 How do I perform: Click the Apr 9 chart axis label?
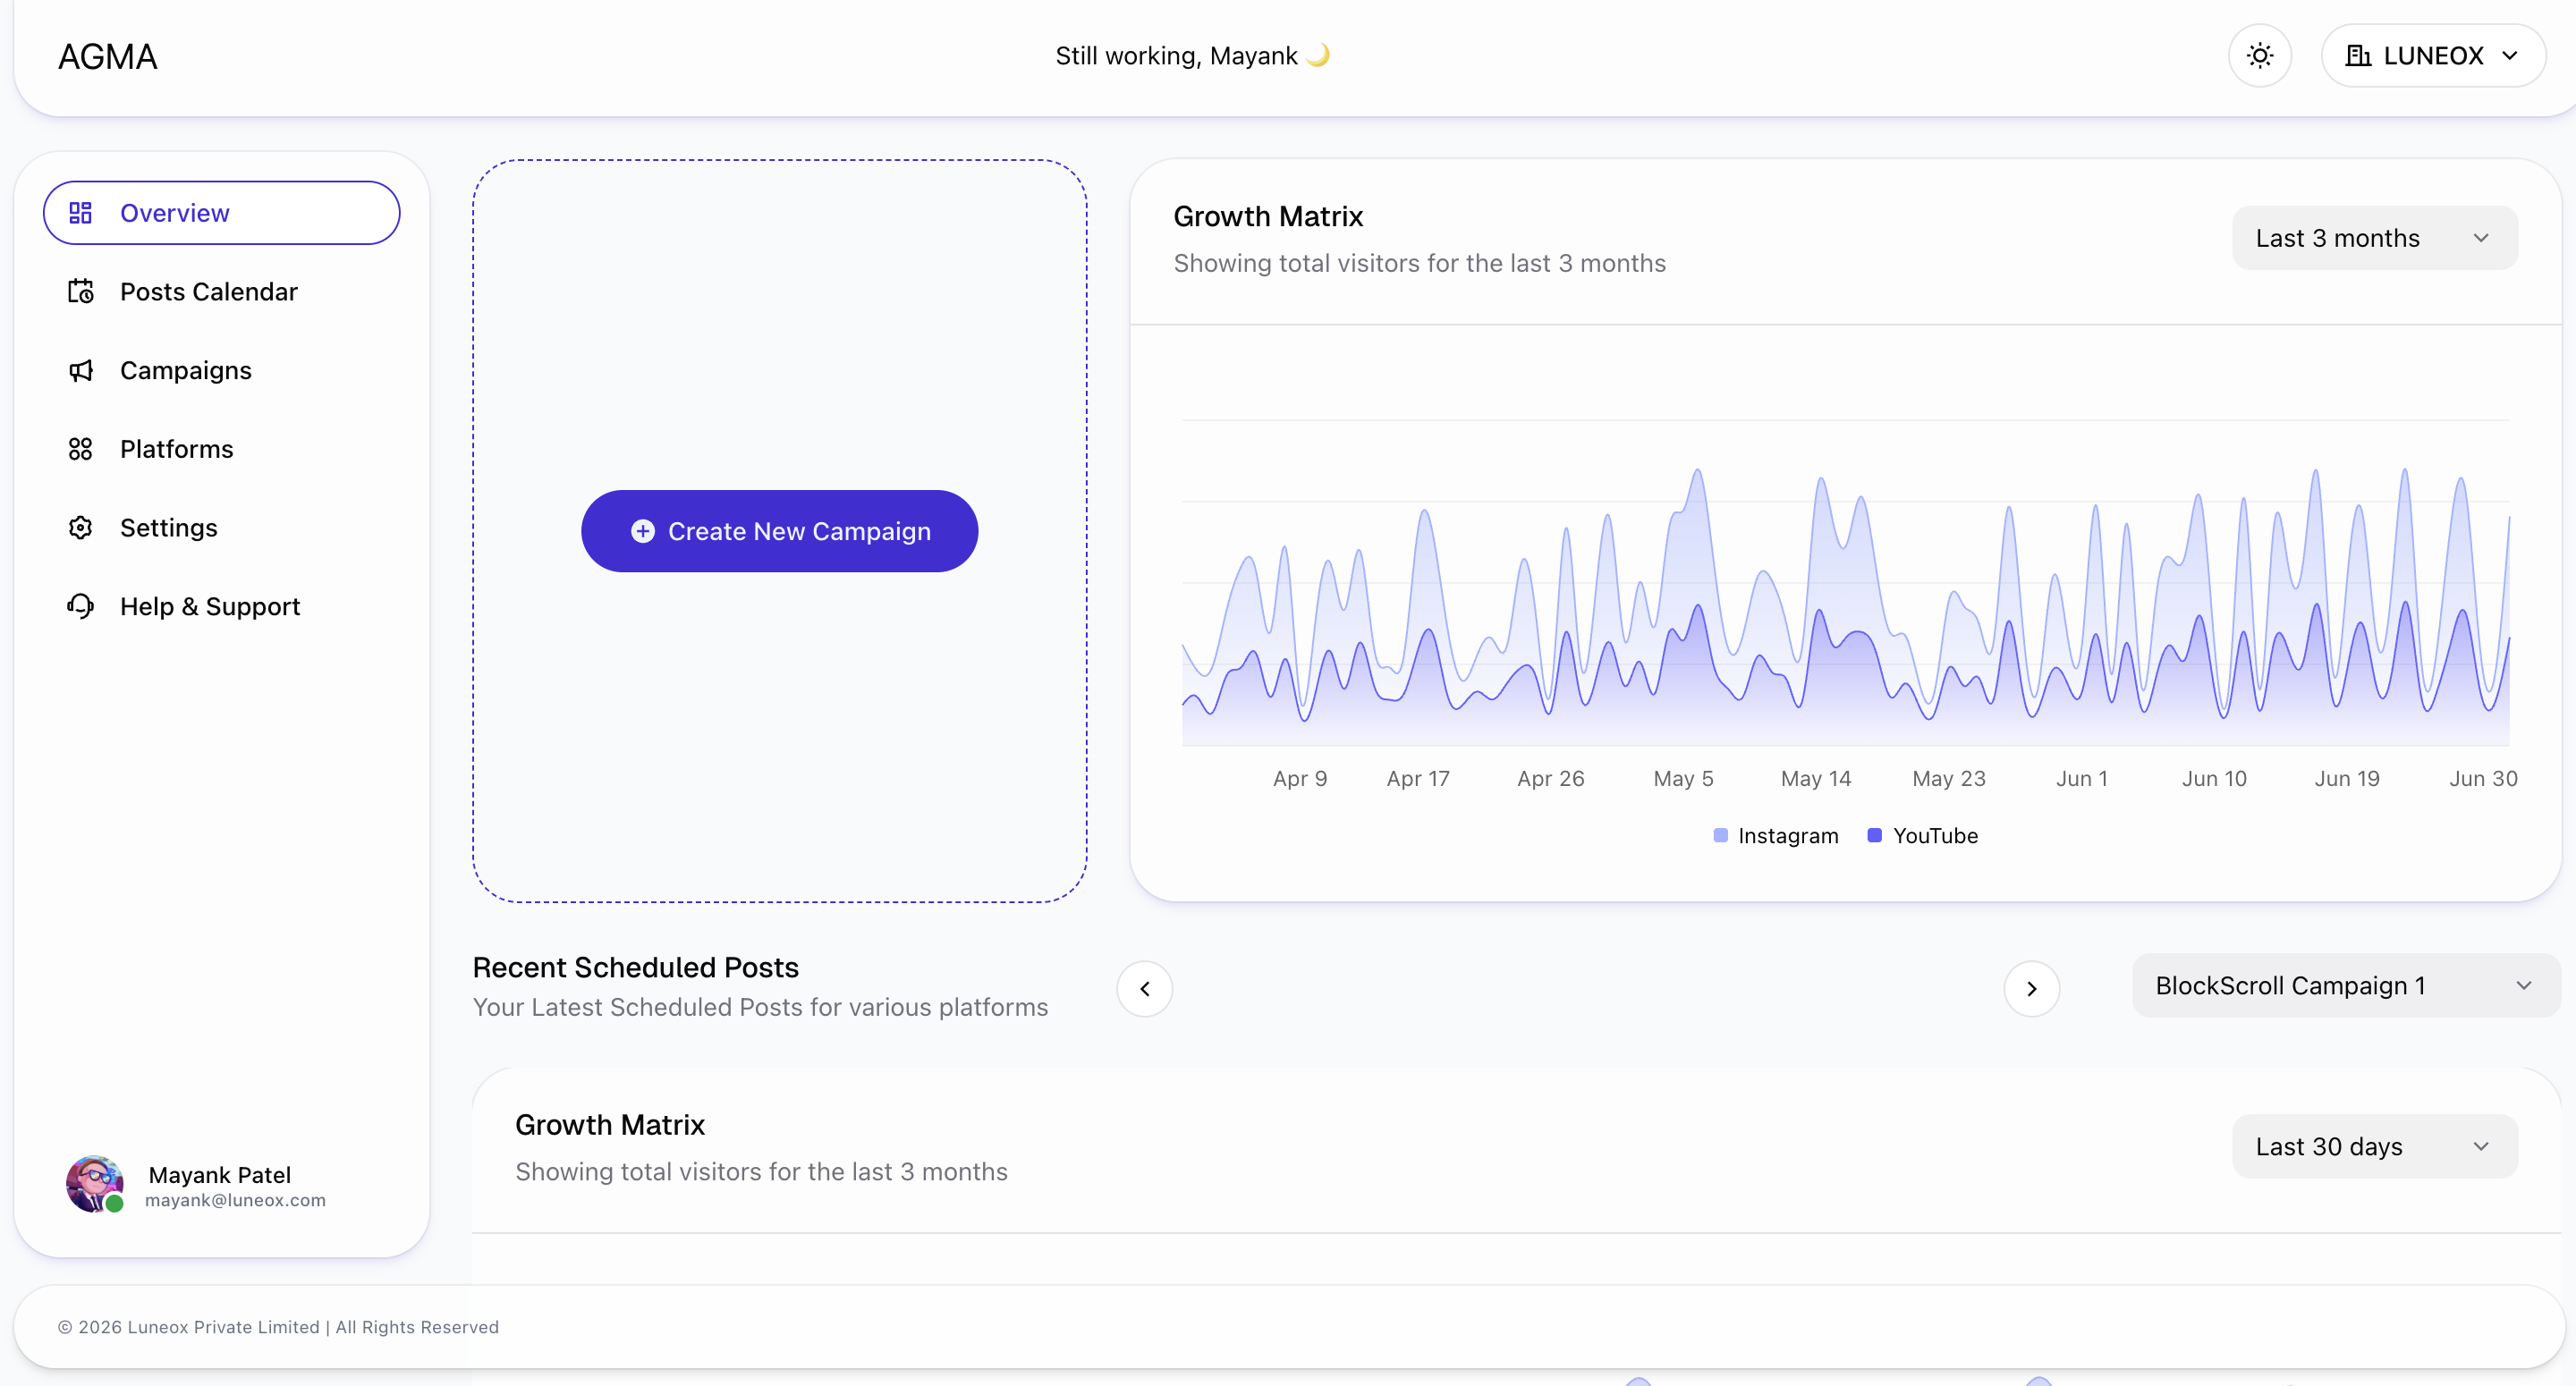tap(1300, 779)
